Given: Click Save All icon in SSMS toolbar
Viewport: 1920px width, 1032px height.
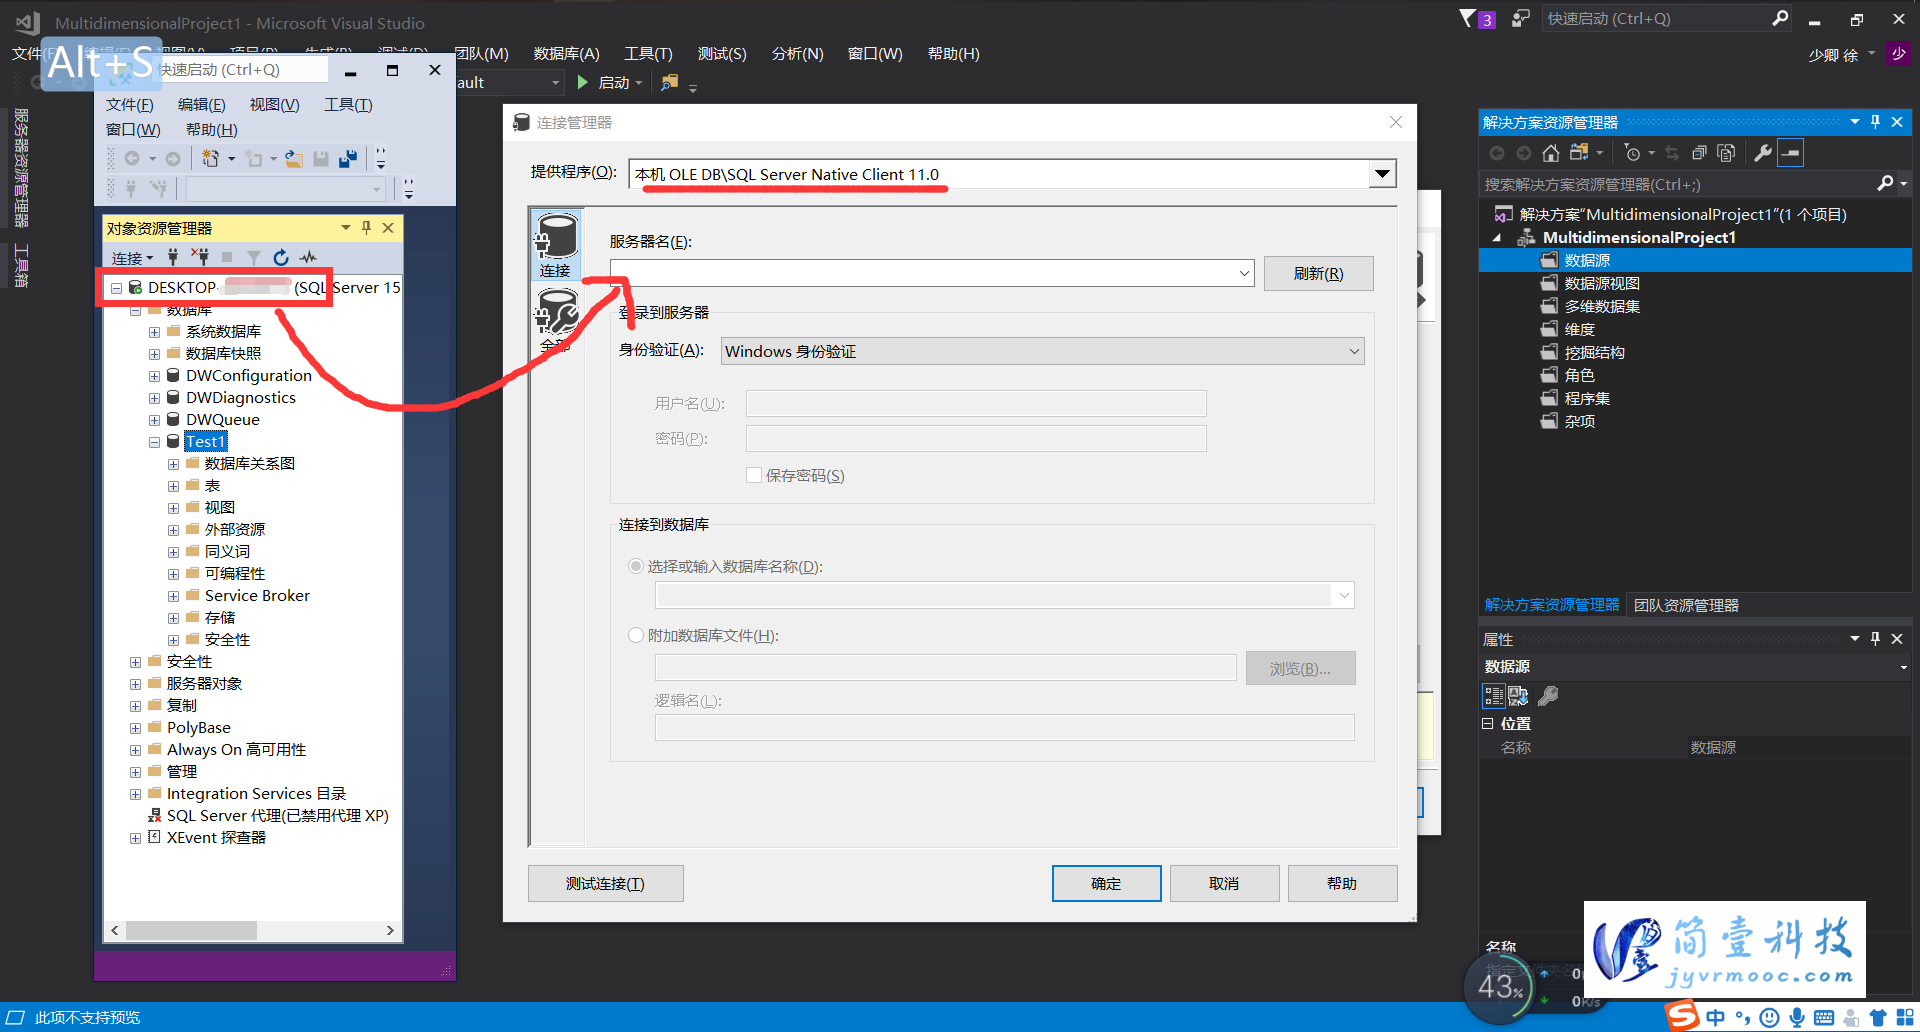Looking at the screenshot, I should (x=348, y=158).
